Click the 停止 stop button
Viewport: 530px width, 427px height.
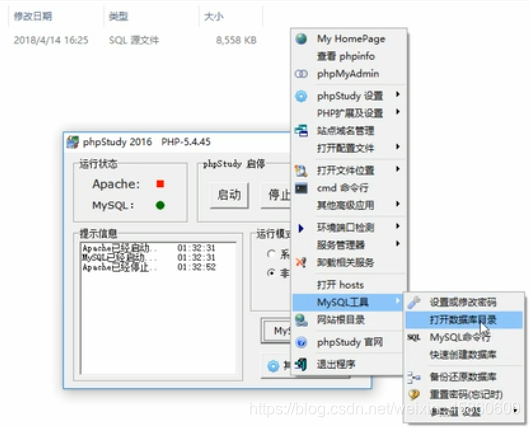coord(276,195)
